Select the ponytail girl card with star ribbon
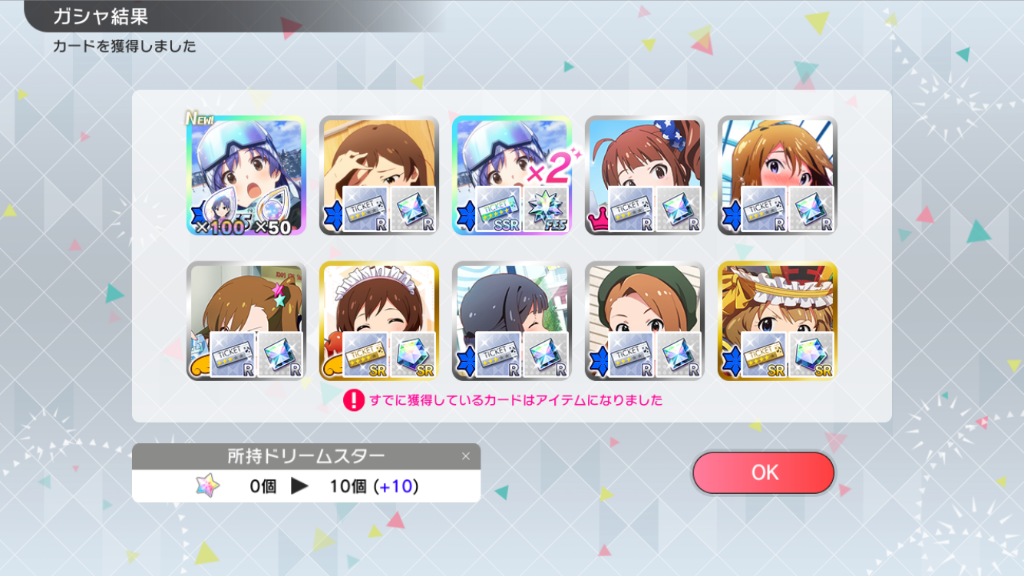Screen dimensions: 1024x576 point(645,176)
